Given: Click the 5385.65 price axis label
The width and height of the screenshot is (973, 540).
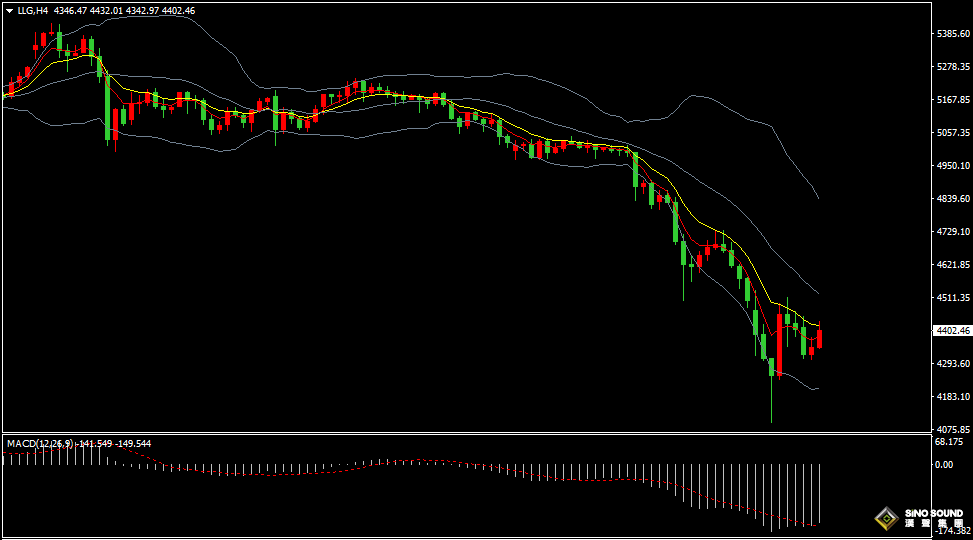Looking at the screenshot, I should [951, 34].
